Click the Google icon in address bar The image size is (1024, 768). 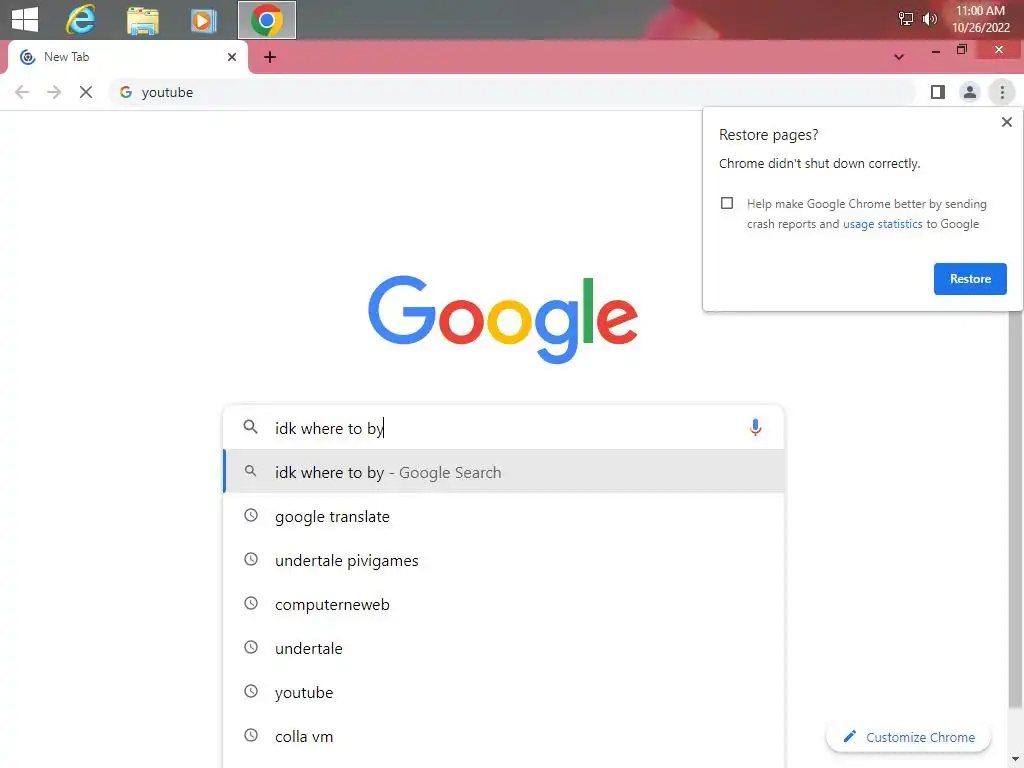pyautogui.click(x=126, y=92)
